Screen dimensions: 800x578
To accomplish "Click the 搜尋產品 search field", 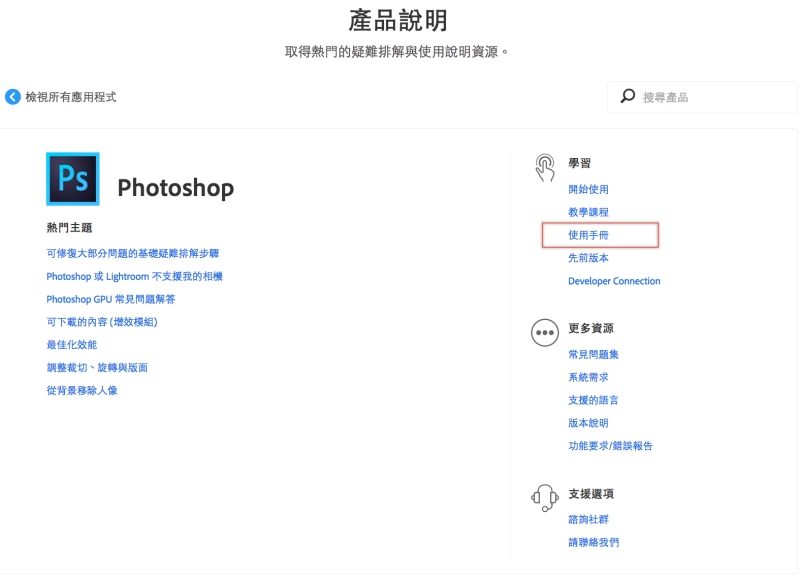I will coord(702,97).
